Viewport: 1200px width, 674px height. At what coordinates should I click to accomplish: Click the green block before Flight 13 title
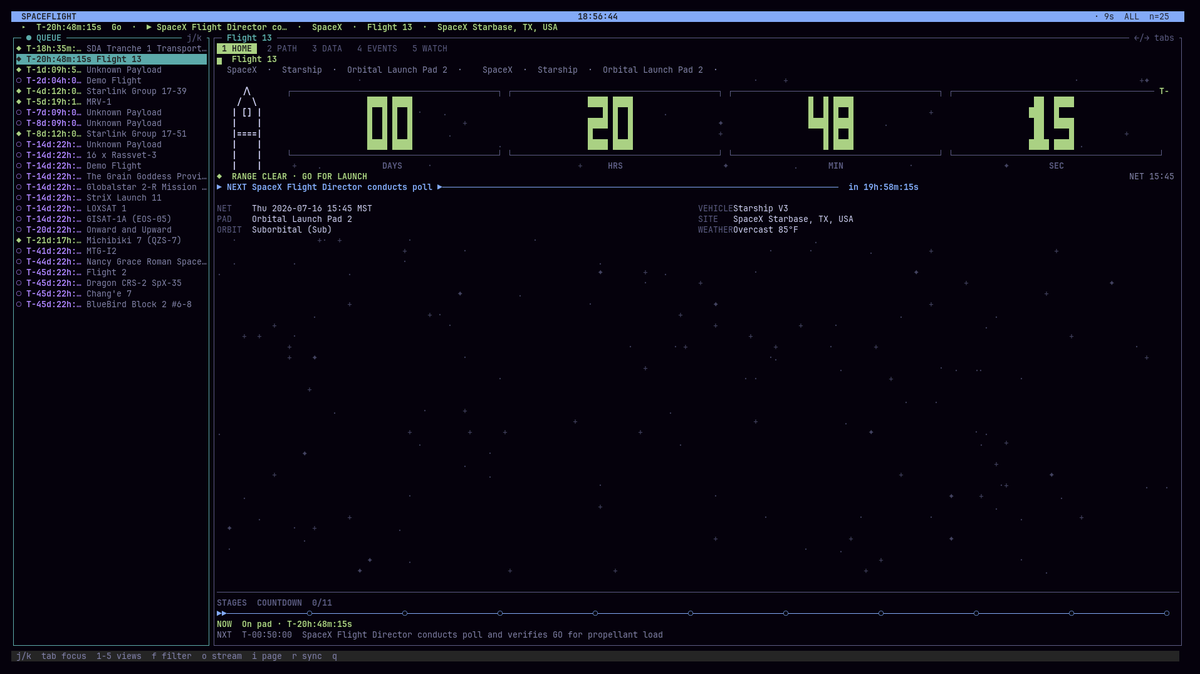(220, 60)
